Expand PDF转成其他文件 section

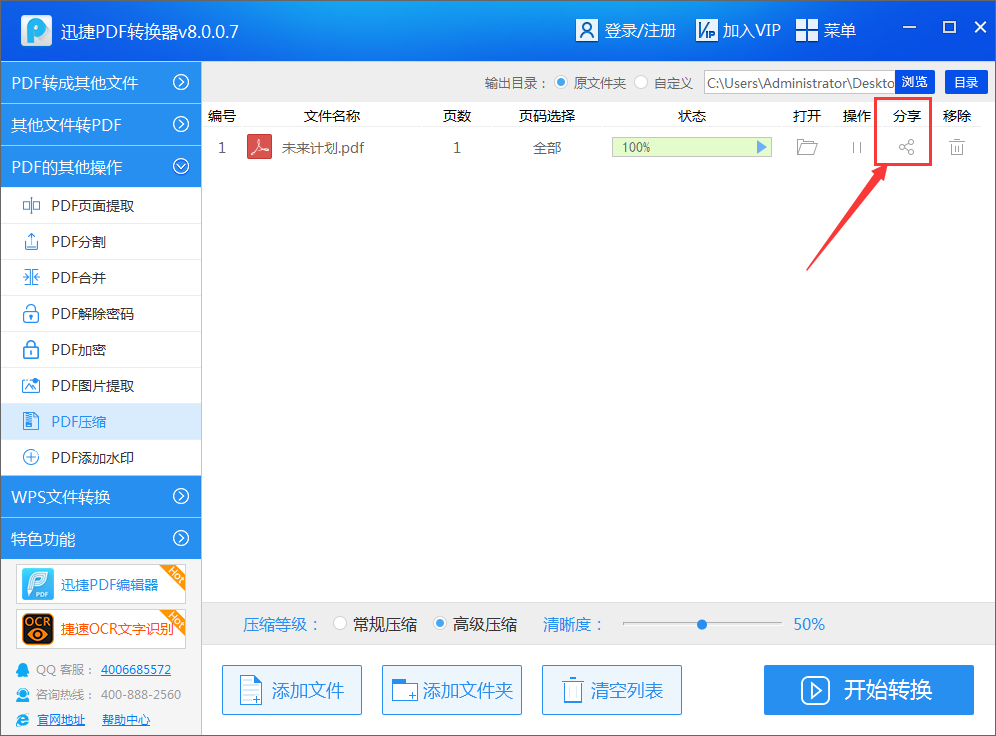click(100, 83)
